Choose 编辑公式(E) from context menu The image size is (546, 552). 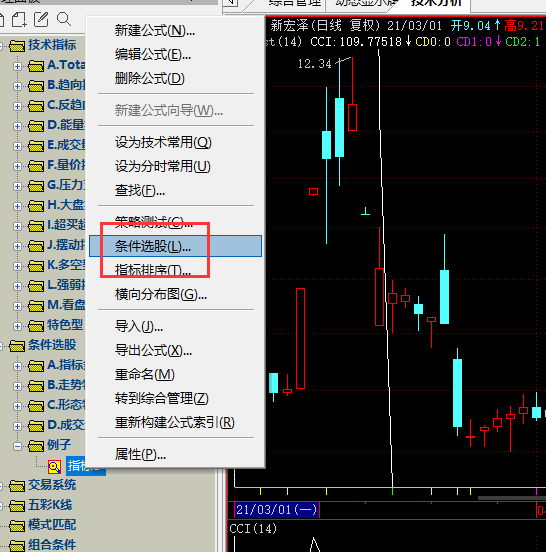pyautogui.click(x=175, y=55)
